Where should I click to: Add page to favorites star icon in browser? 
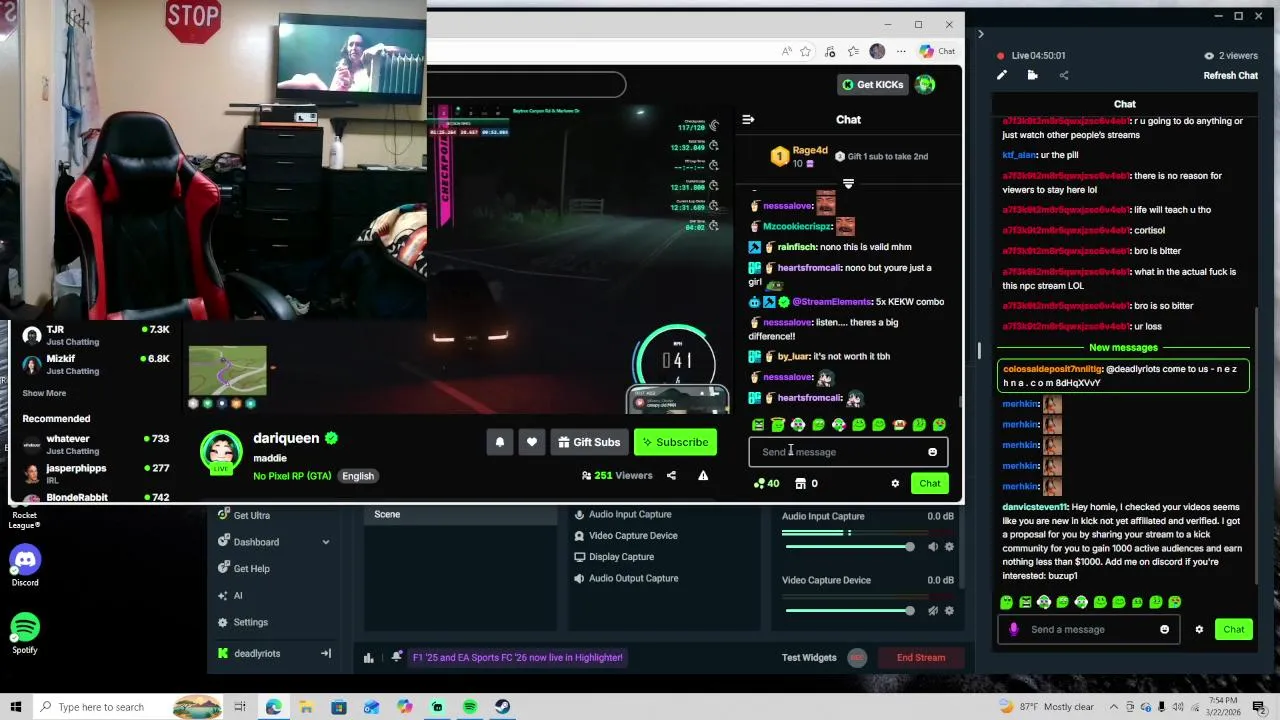[805, 51]
